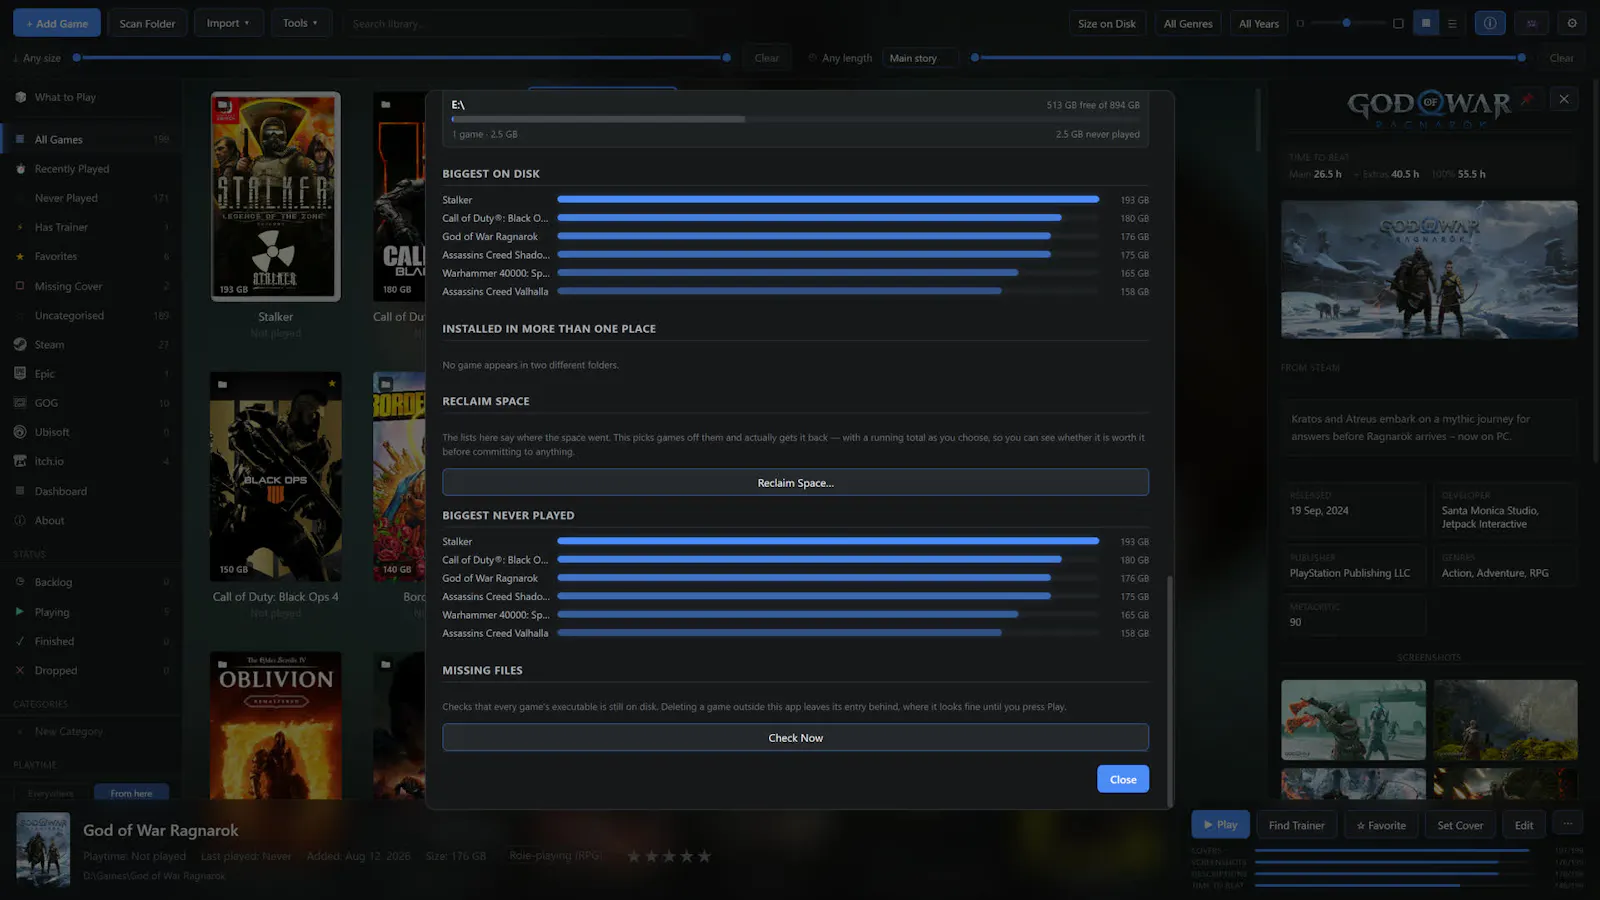Click the Playing status triangle icon

(x=20, y=611)
